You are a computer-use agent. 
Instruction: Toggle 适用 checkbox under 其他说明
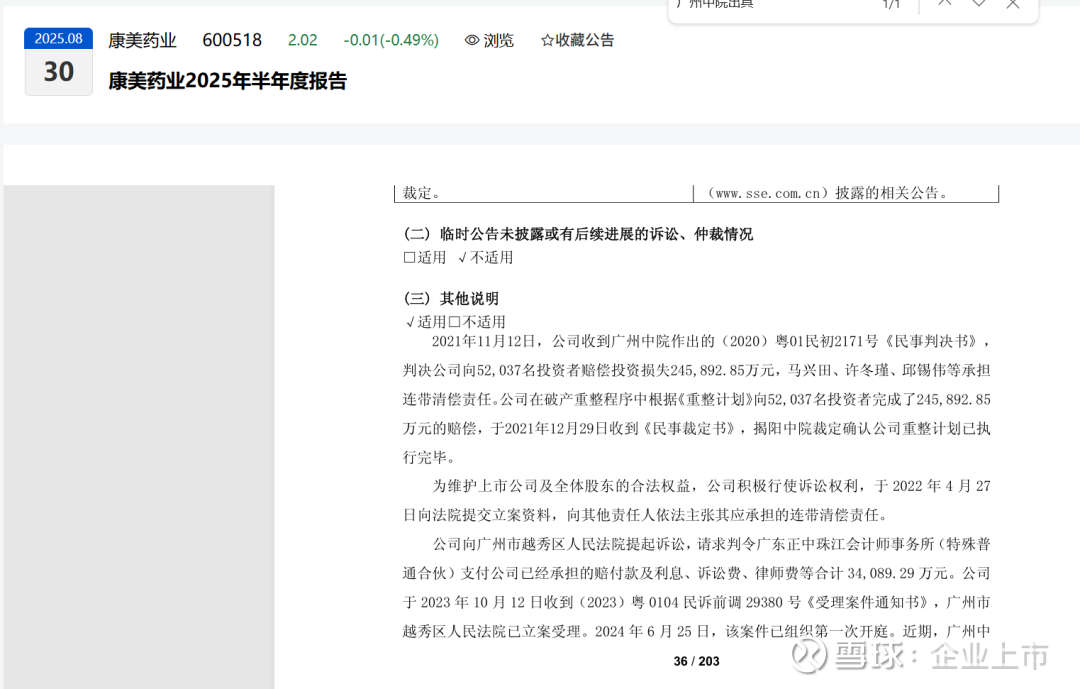coord(411,322)
